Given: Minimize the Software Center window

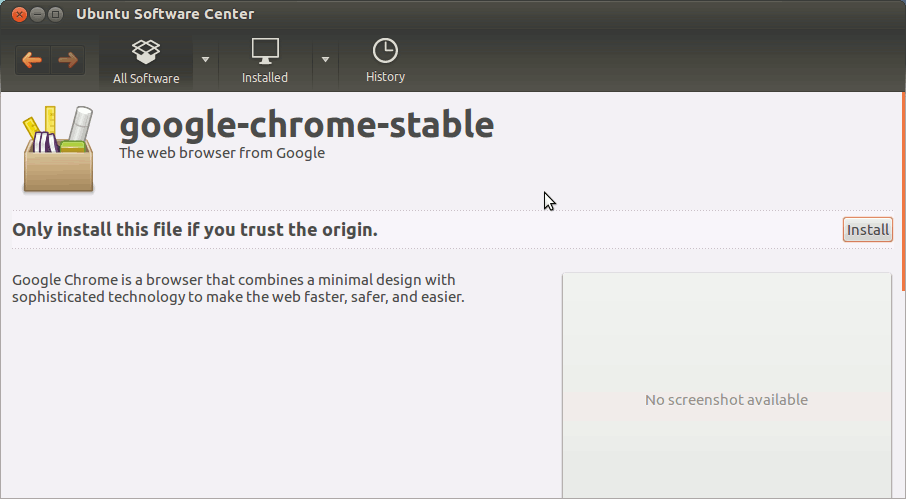Looking at the screenshot, I should [37, 14].
